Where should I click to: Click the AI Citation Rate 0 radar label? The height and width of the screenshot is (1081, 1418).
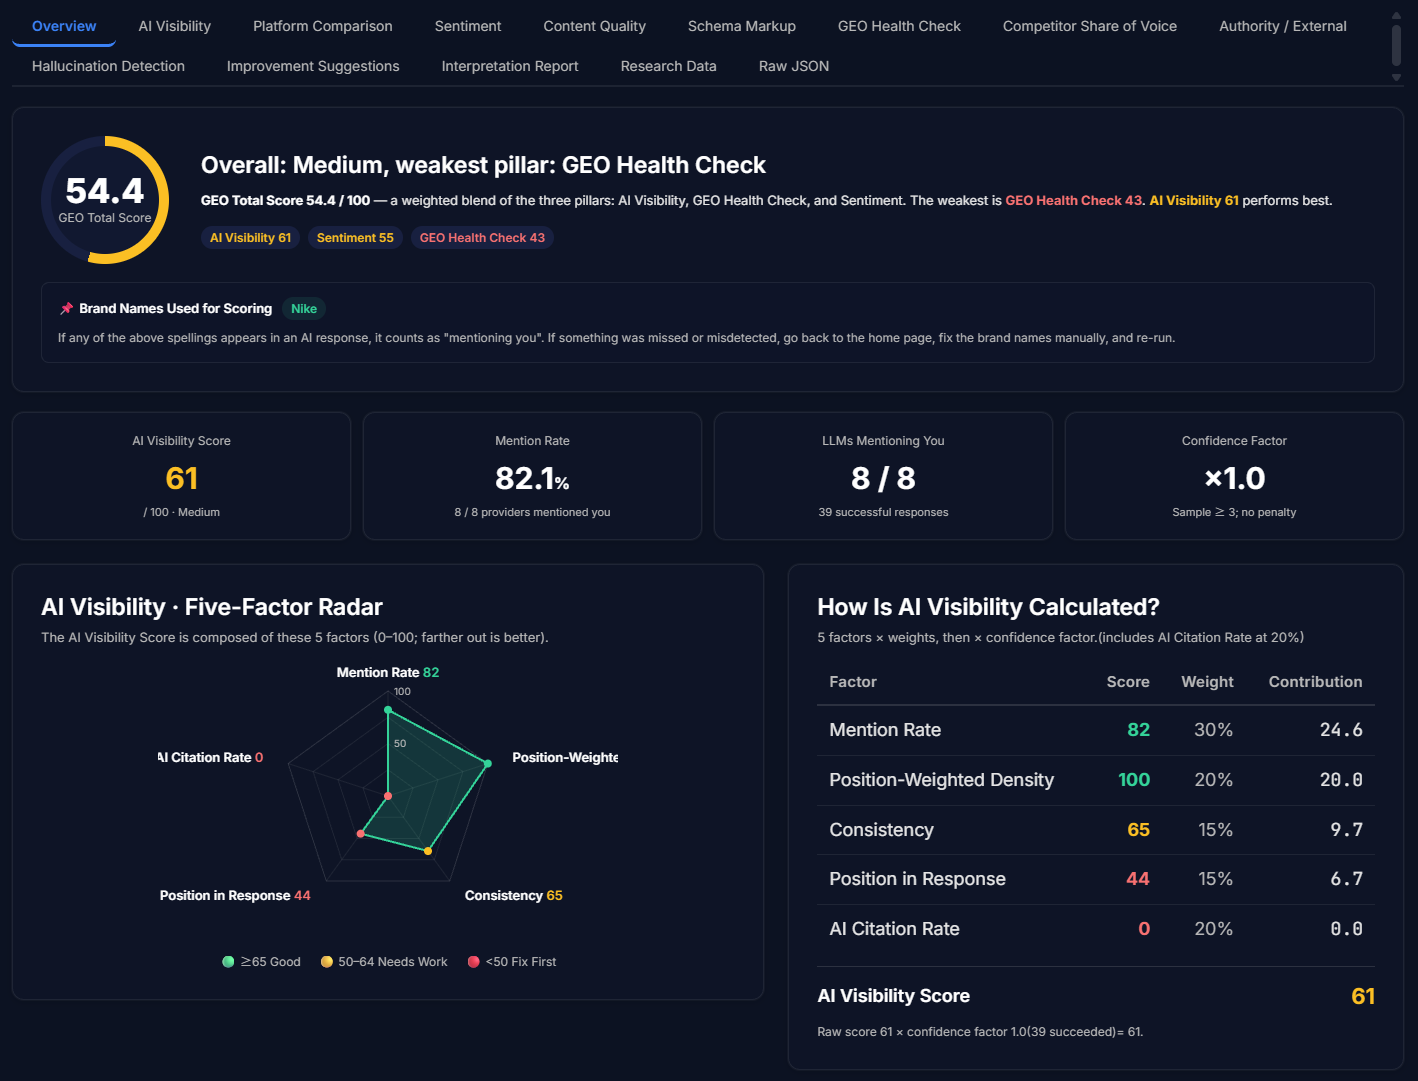tap(210, 757)
